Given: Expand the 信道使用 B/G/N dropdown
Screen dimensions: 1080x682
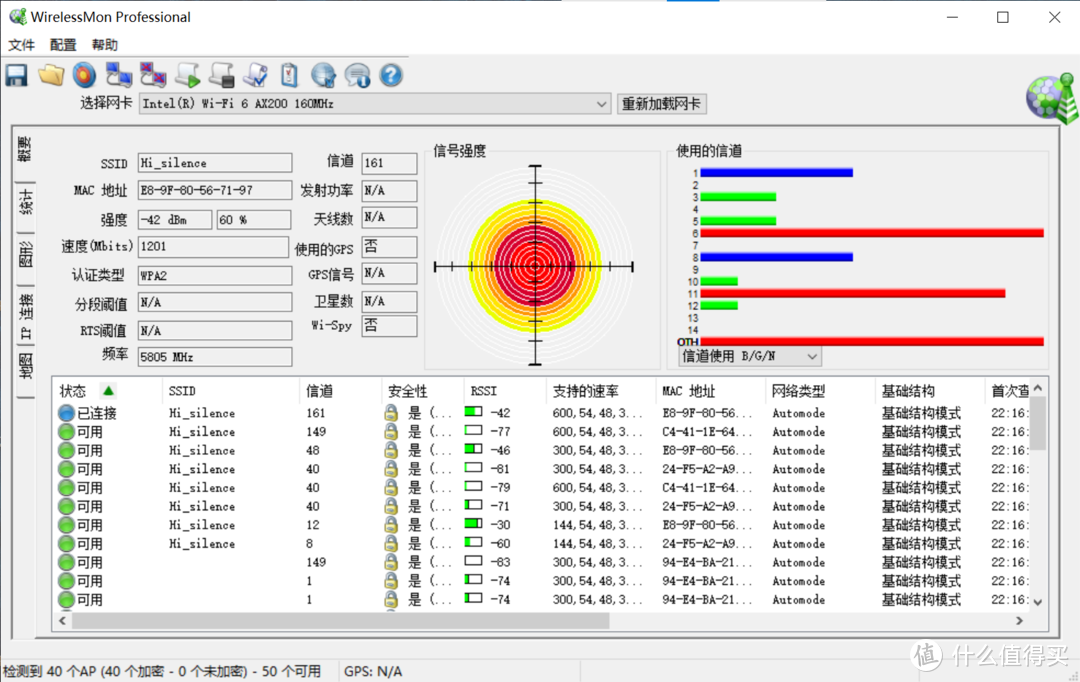Looking at the screenshot, I should pos(812,356).
